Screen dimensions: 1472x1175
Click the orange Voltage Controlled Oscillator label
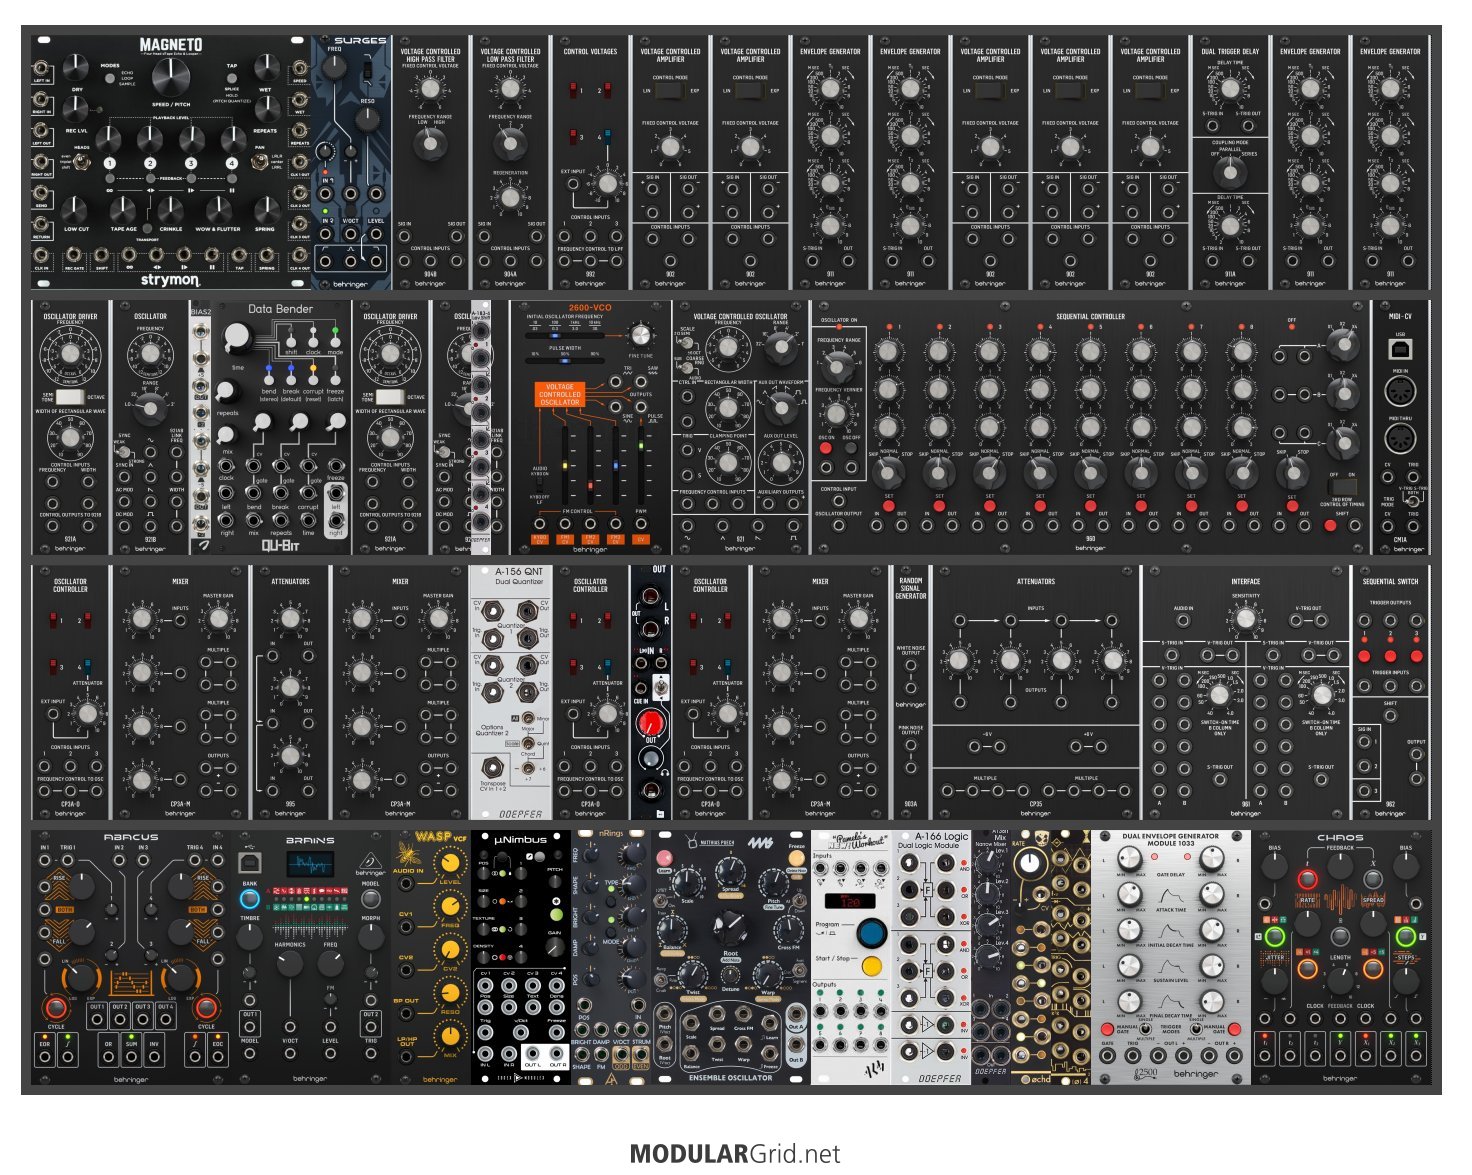coord(560,393)
